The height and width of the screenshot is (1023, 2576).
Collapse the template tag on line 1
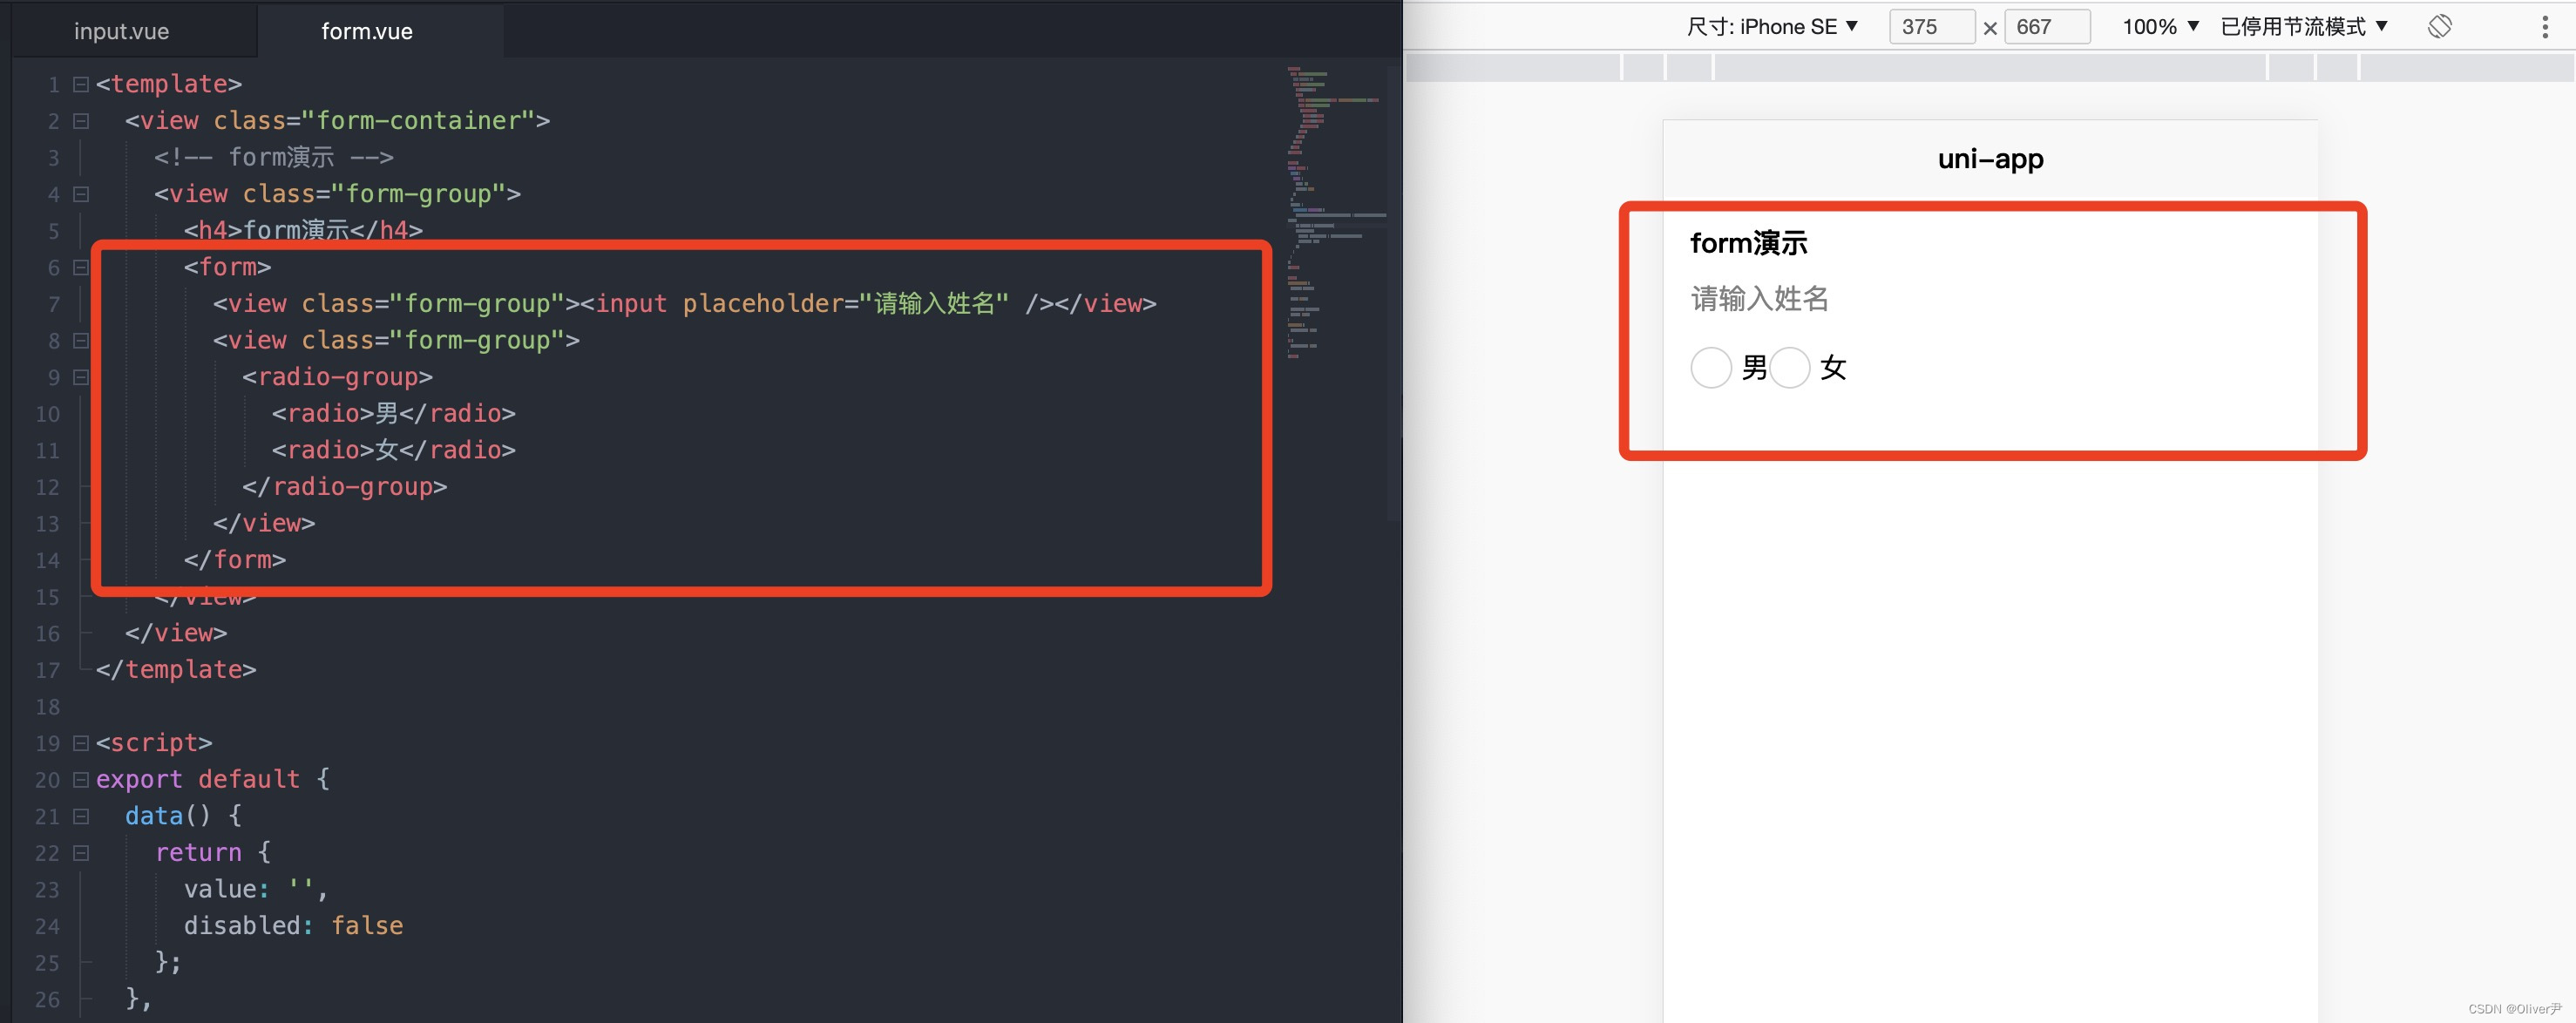tap(81, 84)
